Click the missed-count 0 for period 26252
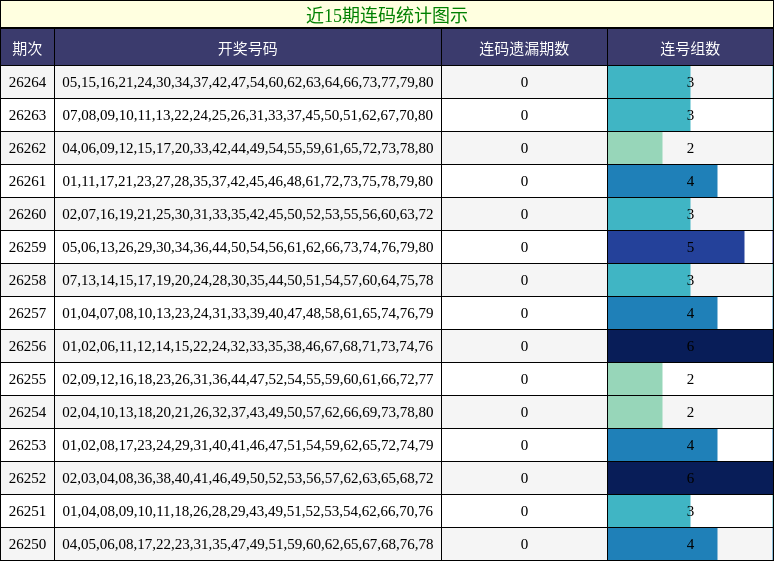 pos(524,478)
